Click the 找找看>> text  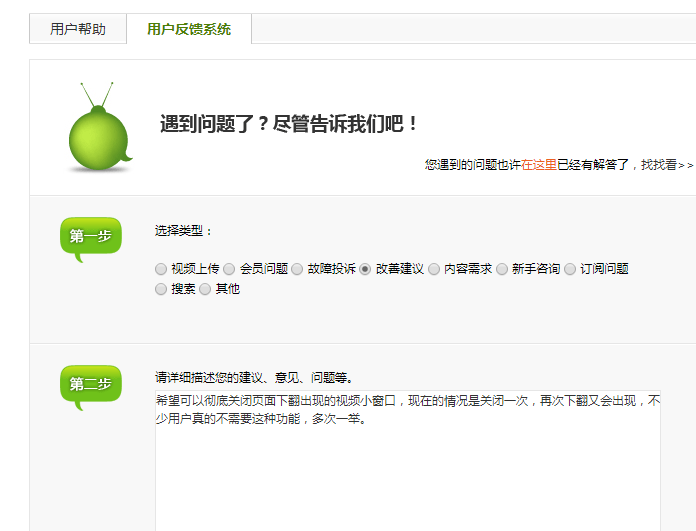667,165
